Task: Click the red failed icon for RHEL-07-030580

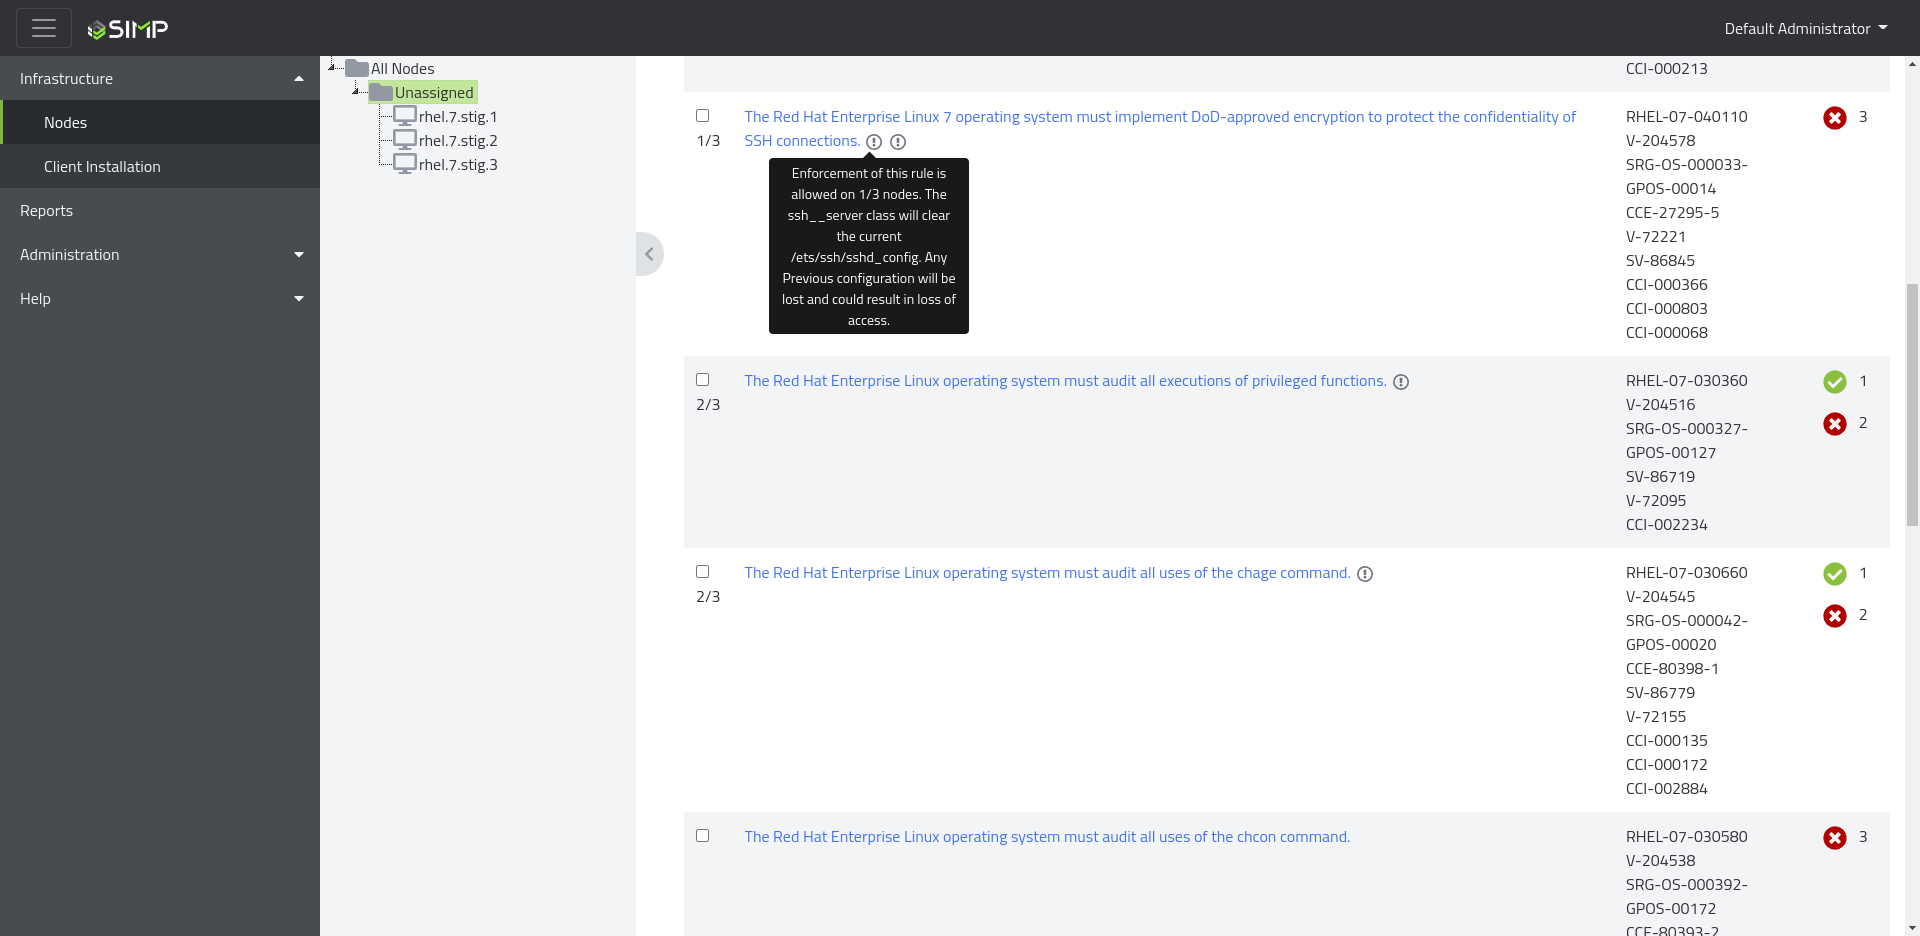Action: pyautogui.click(x=1835, y=838)
